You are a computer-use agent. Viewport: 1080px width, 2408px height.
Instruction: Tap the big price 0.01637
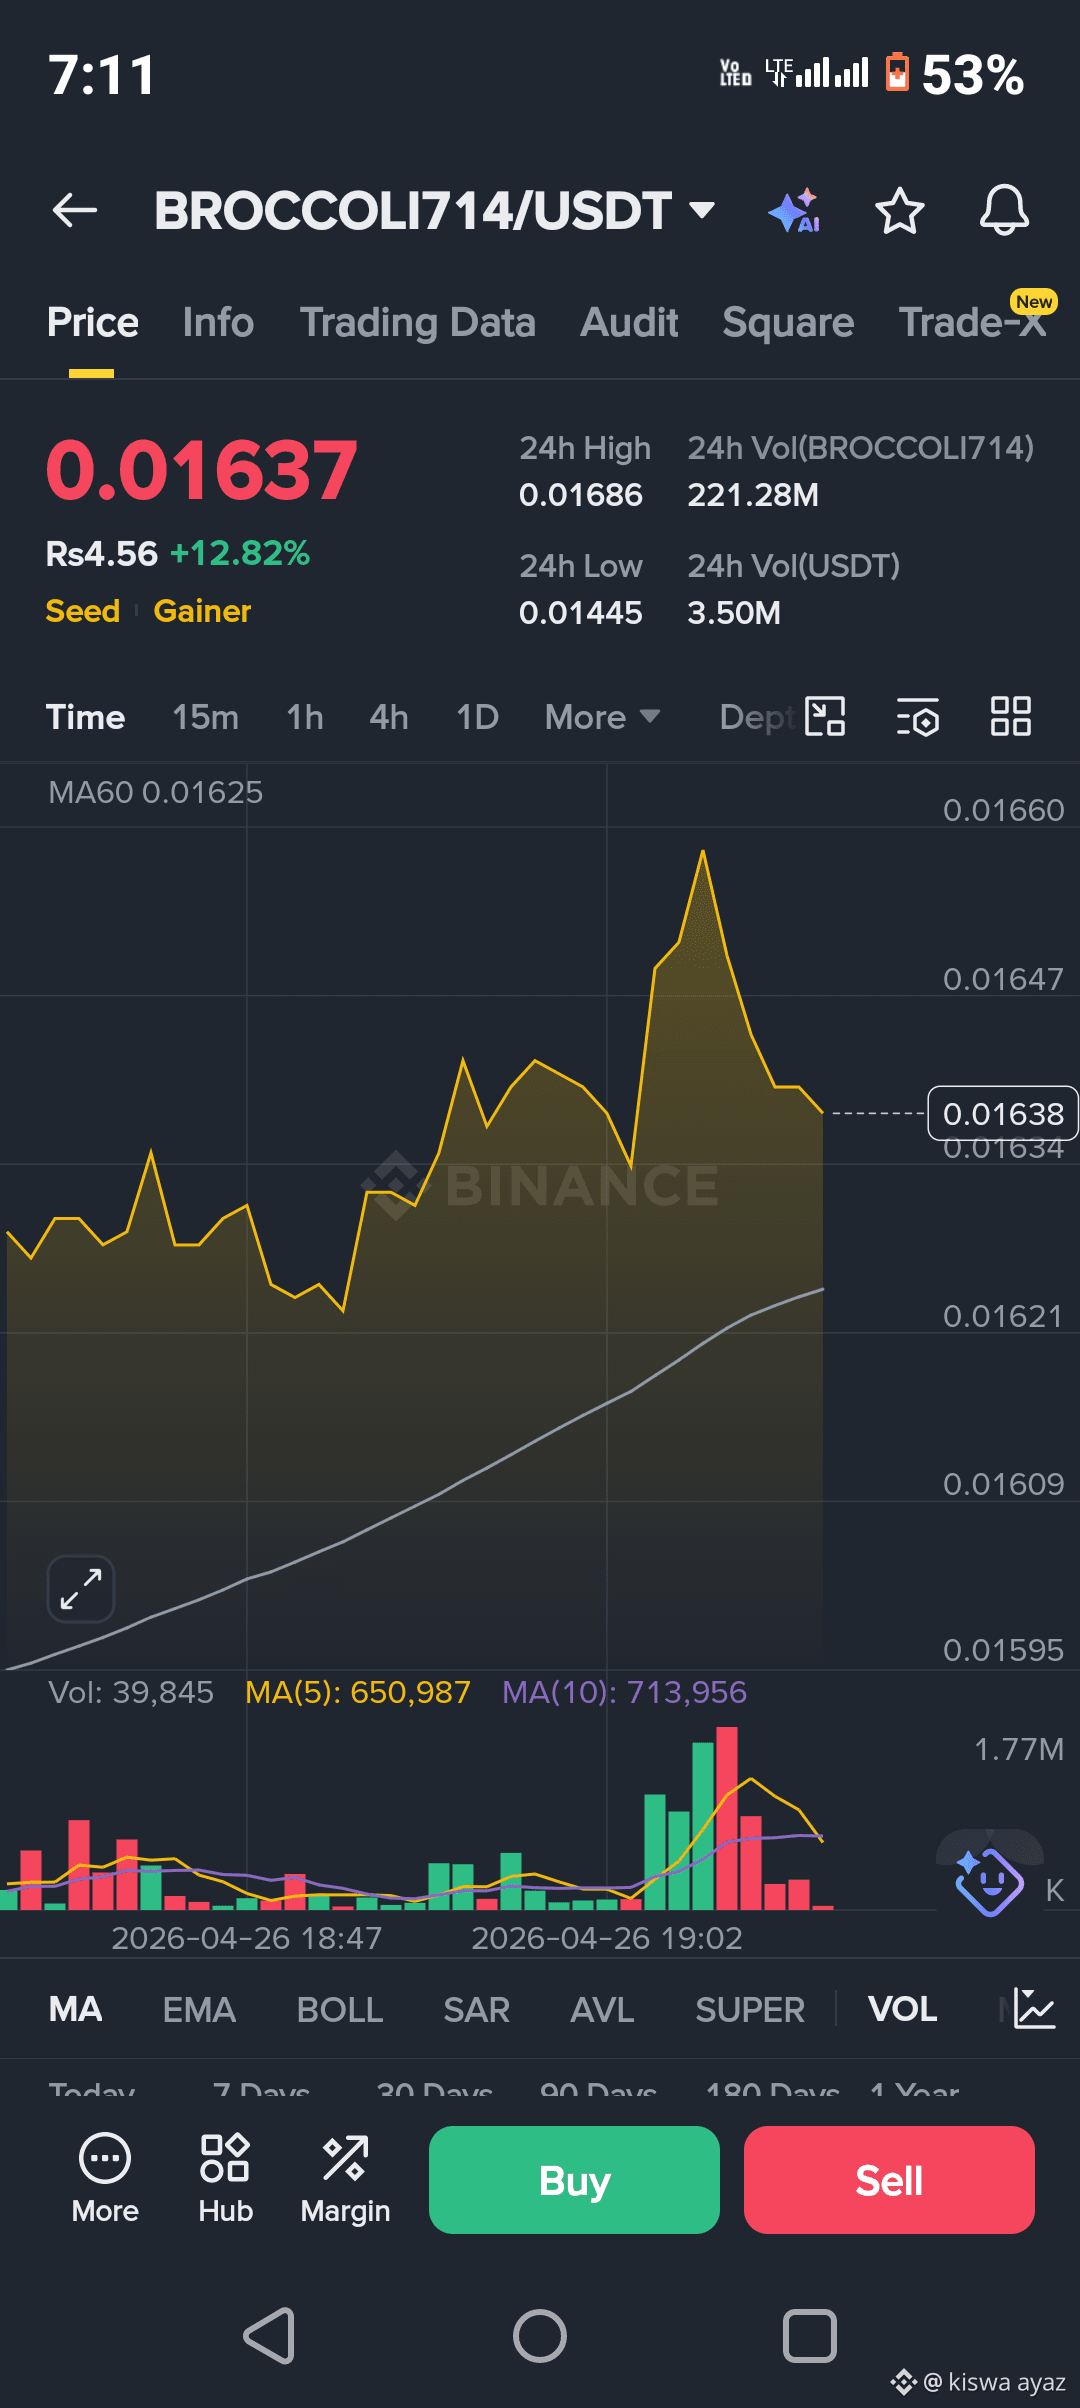point(201,470)
